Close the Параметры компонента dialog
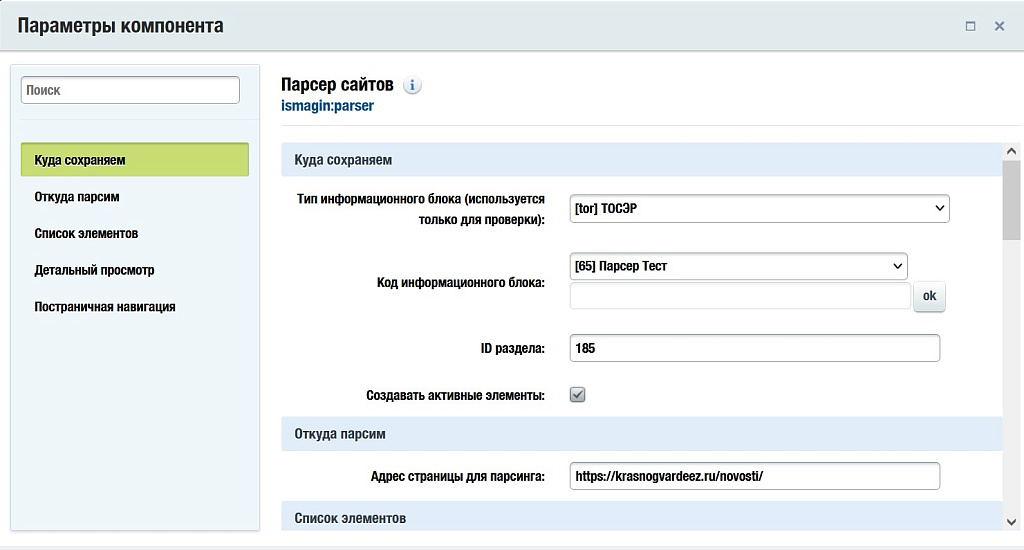Image resolution: width=1024 pixels, height=550 pixels. 999,26
